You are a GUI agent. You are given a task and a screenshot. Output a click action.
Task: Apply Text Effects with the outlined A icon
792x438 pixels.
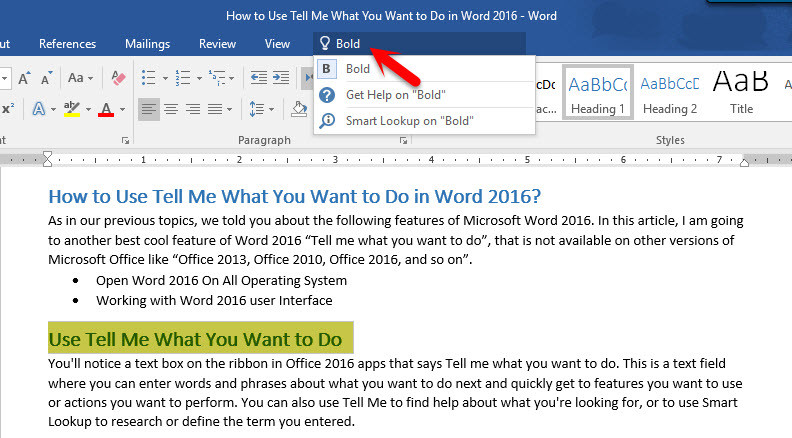coord(38,109)
